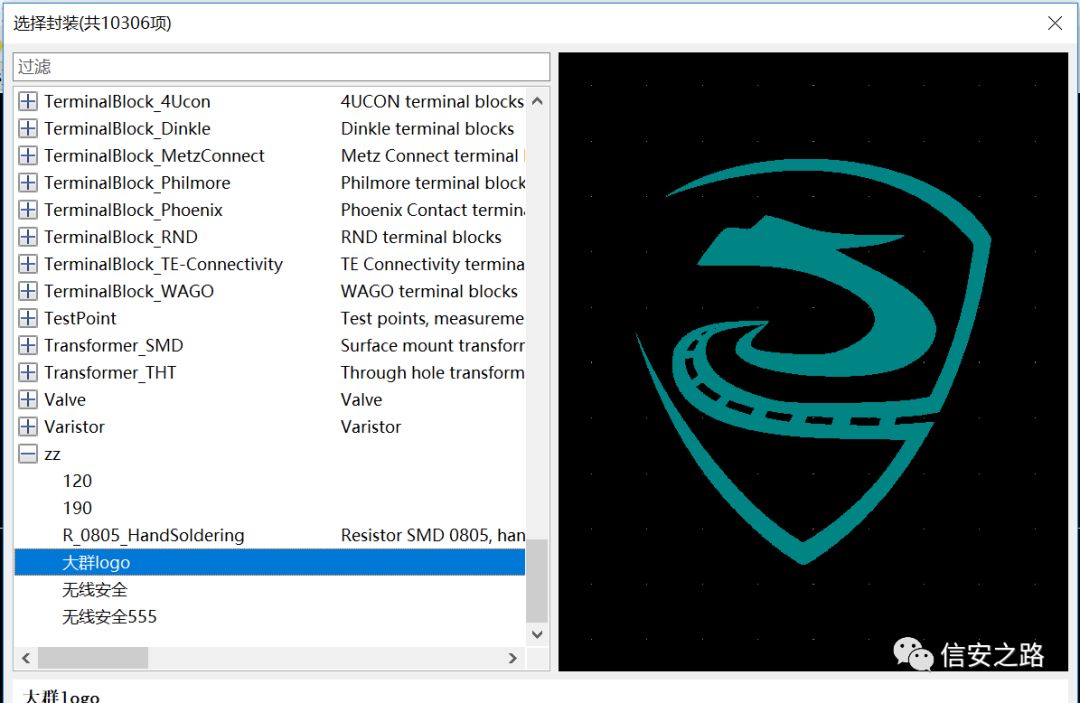The height and width of the screenshot is (703, 1080).
Task: Expand the TerminalBlock_RND library
Action: coord(28,237)
